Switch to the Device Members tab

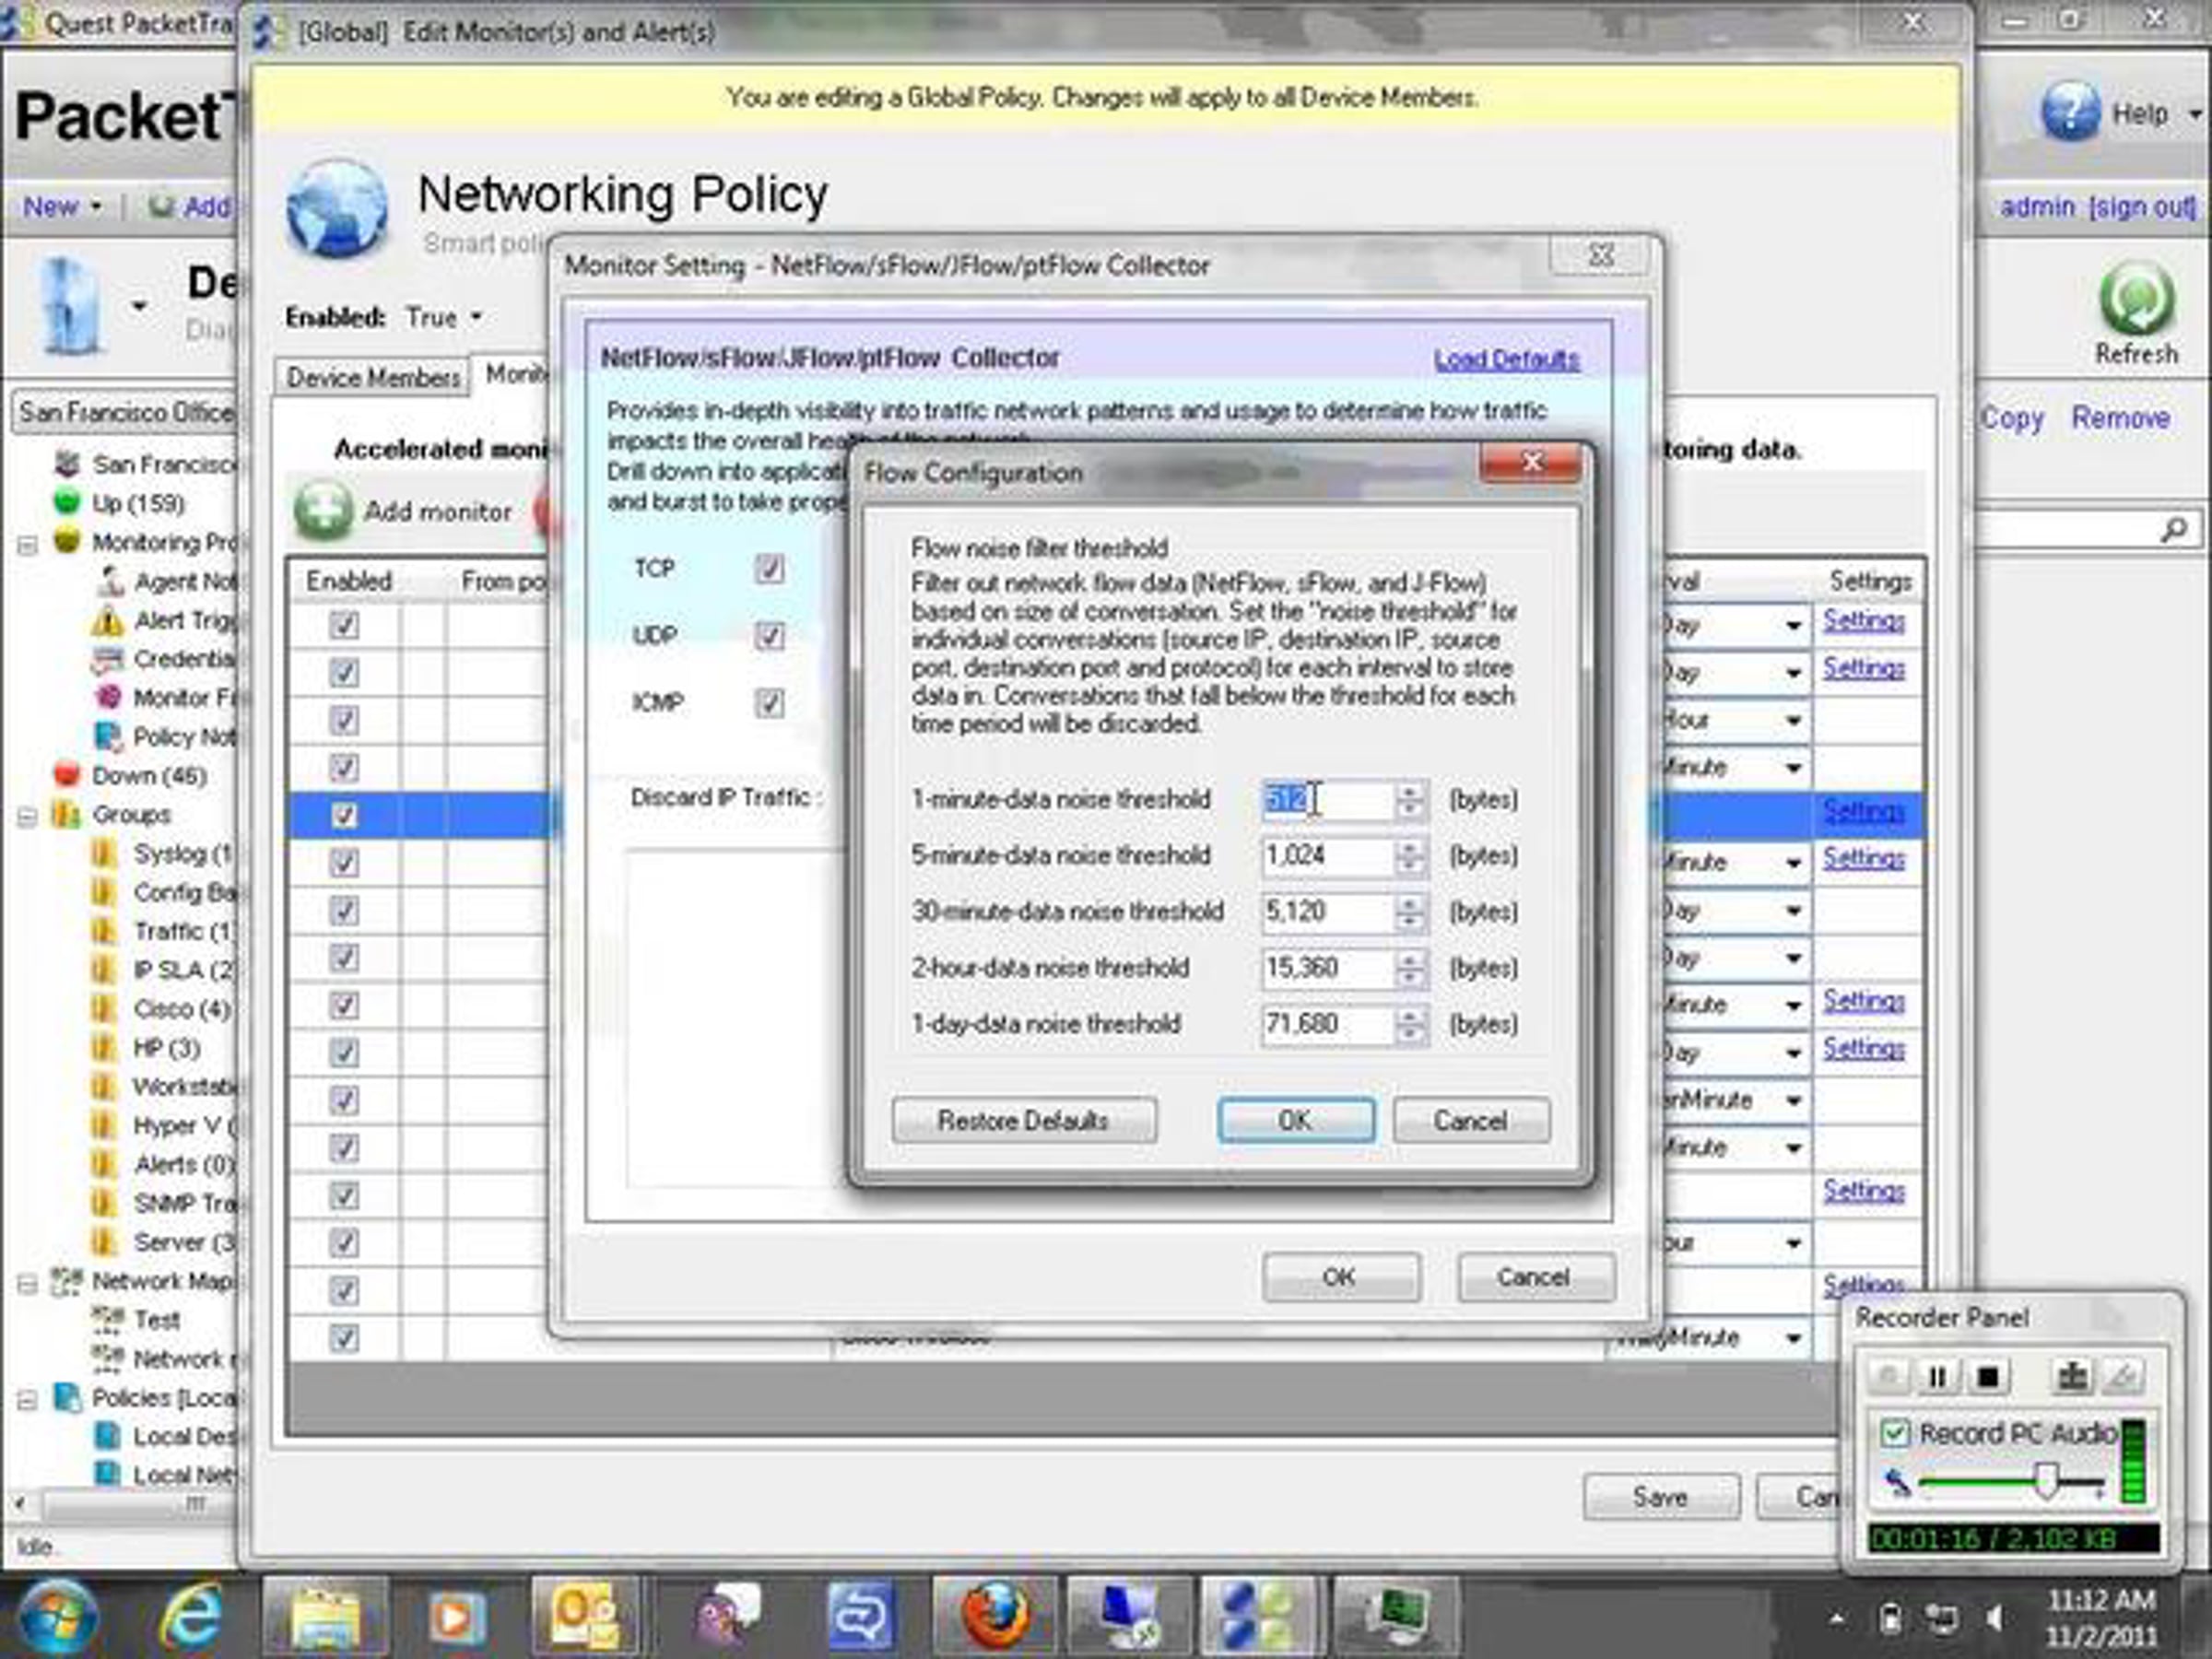373,377
